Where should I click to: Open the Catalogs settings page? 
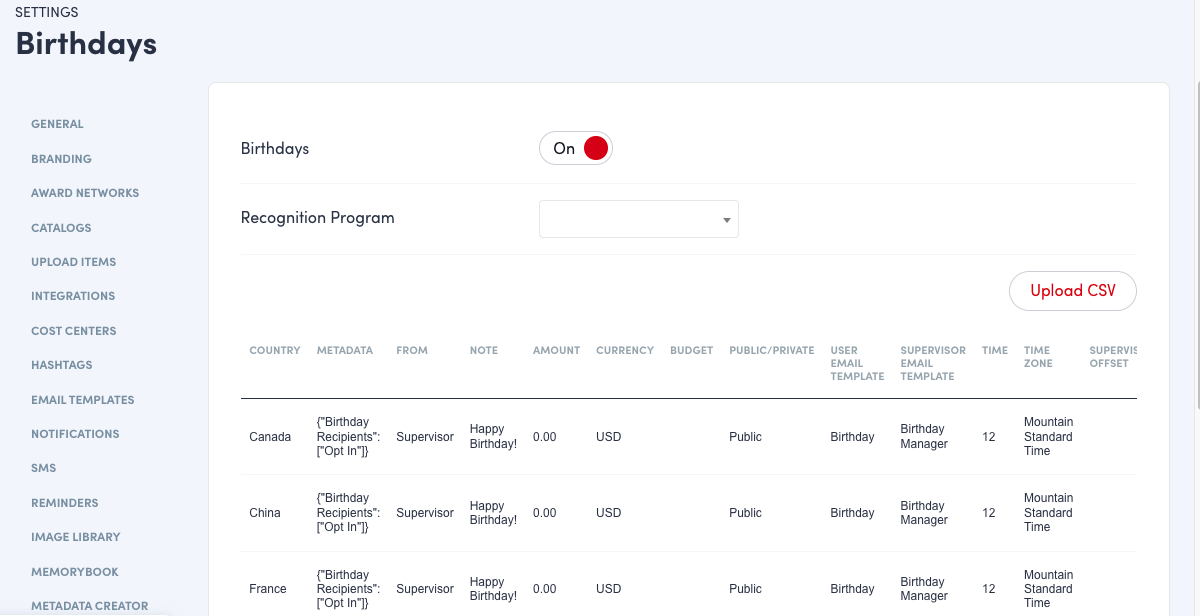(x=61, y=228)
